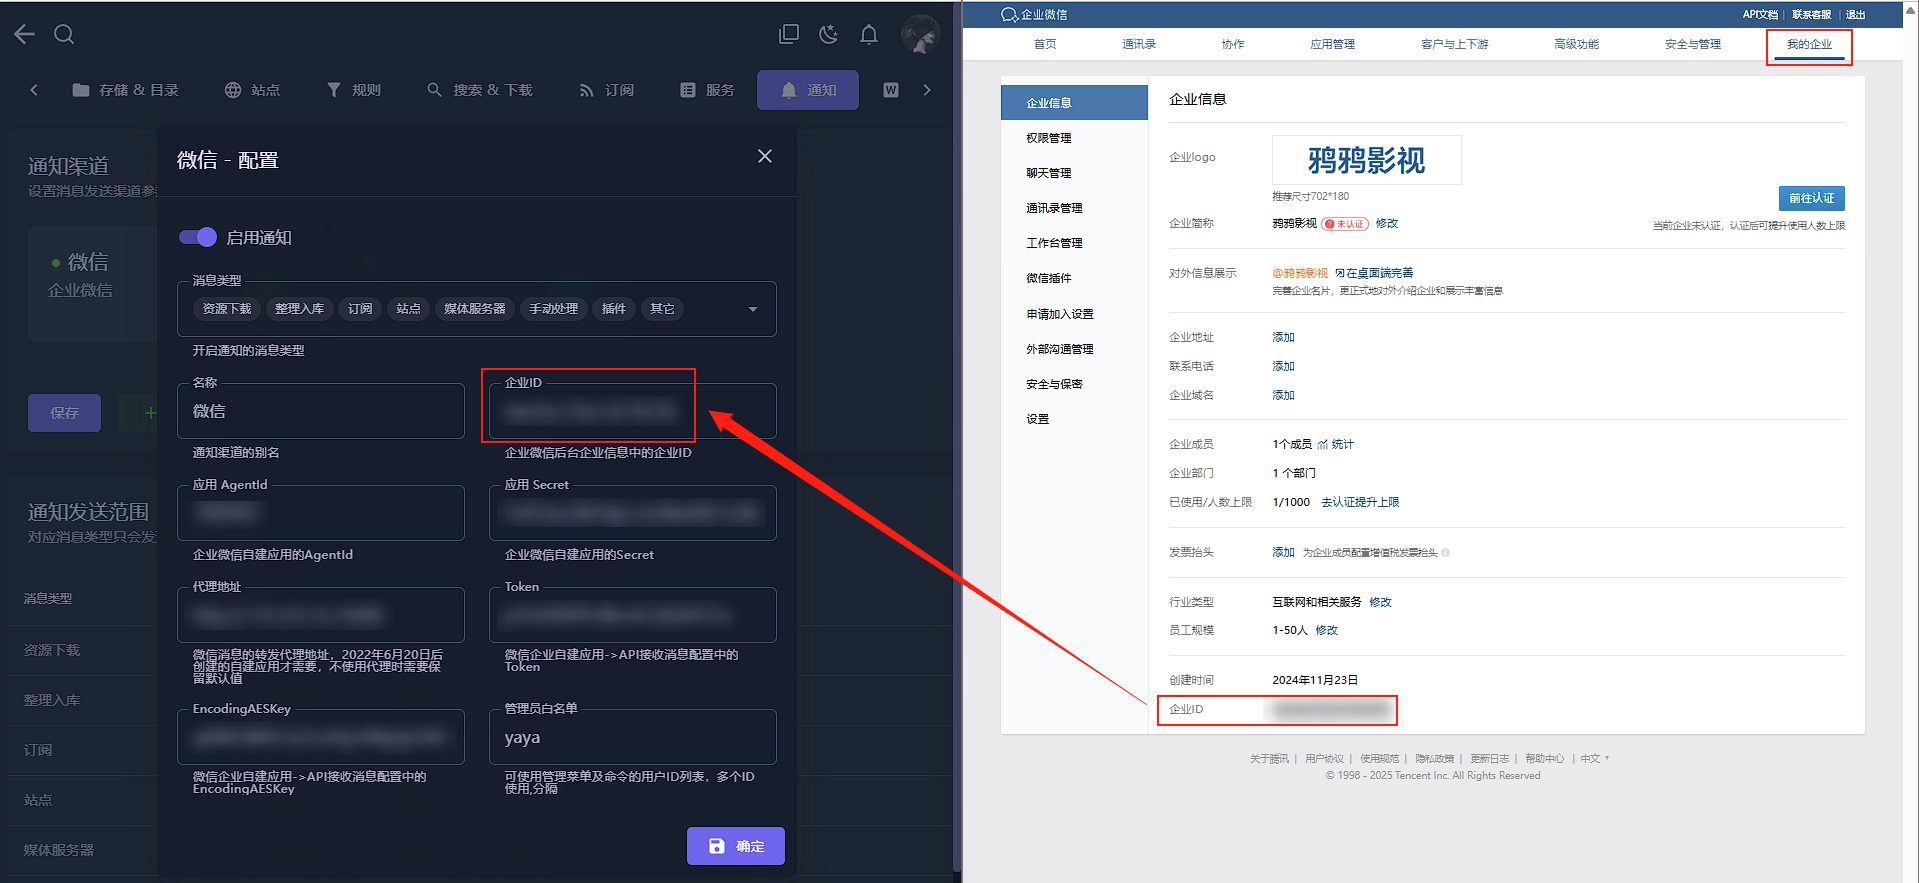1919x883 pixels.
Task: Click 联系客服 link
Action: pos(1811,15)
